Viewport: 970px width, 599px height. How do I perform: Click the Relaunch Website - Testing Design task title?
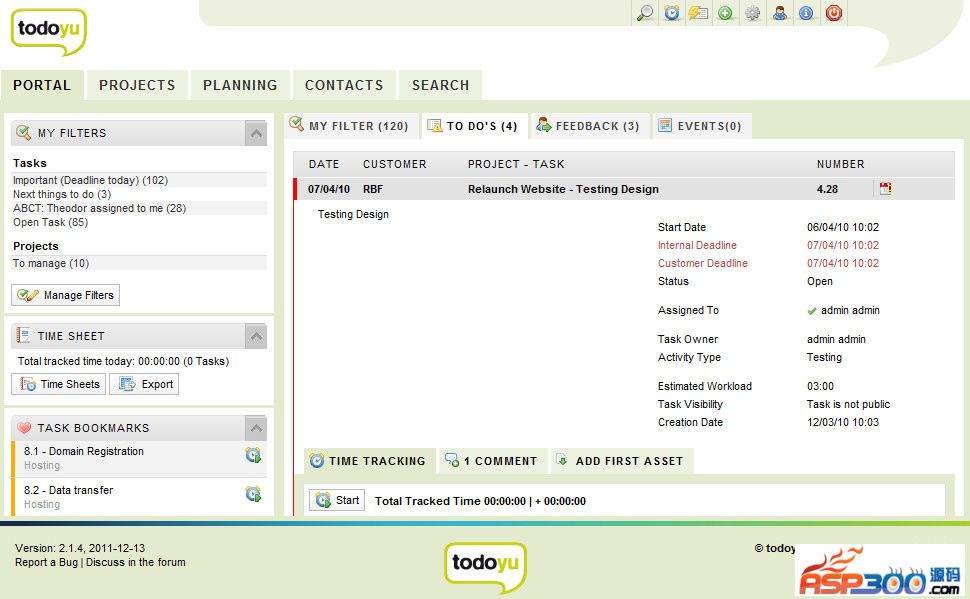(563, 189)
